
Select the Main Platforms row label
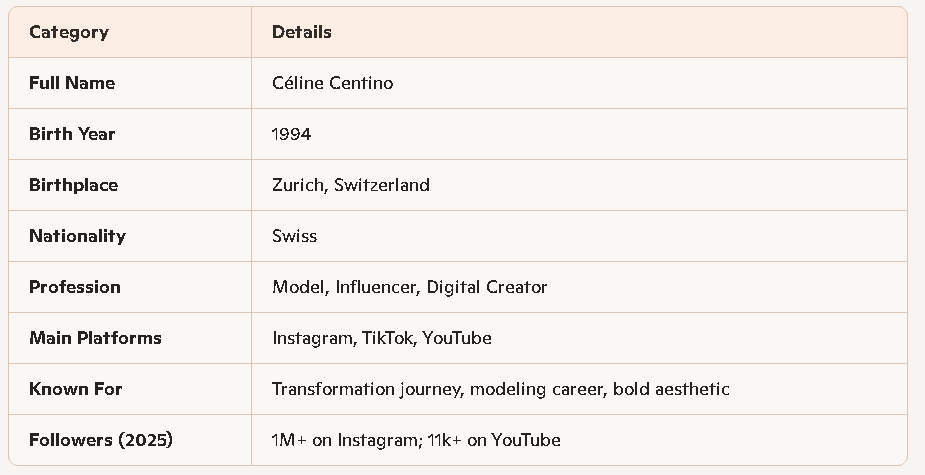(95, 338)
